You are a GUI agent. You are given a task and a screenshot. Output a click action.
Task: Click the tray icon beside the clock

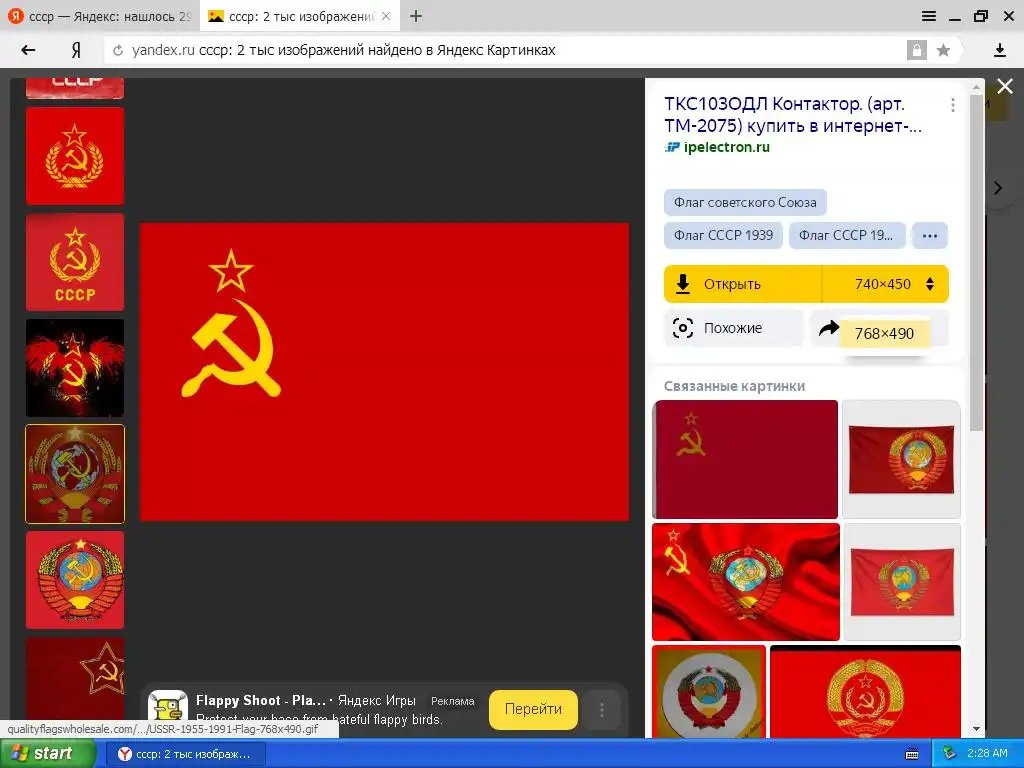point(950,754)
